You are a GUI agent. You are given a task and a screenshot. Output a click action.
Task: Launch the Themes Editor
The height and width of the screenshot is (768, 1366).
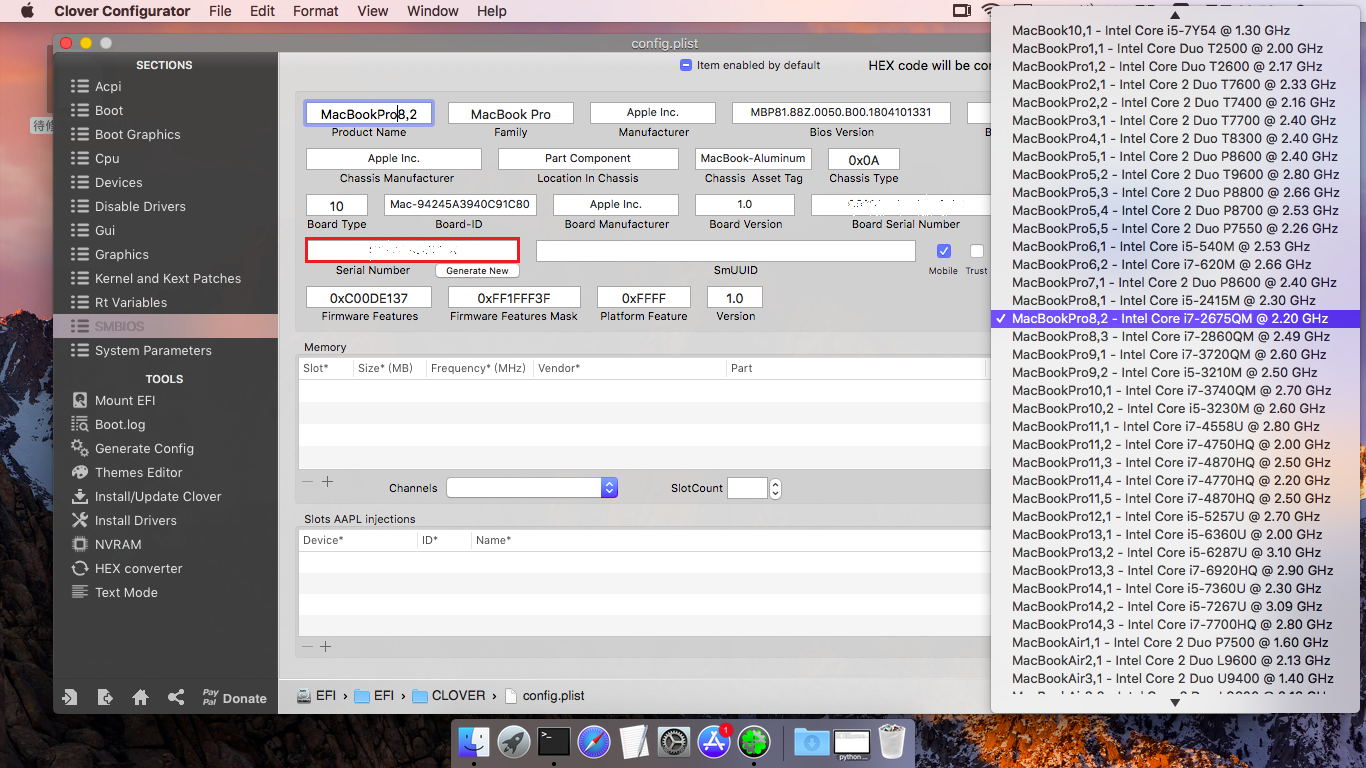tap(126, 472)
